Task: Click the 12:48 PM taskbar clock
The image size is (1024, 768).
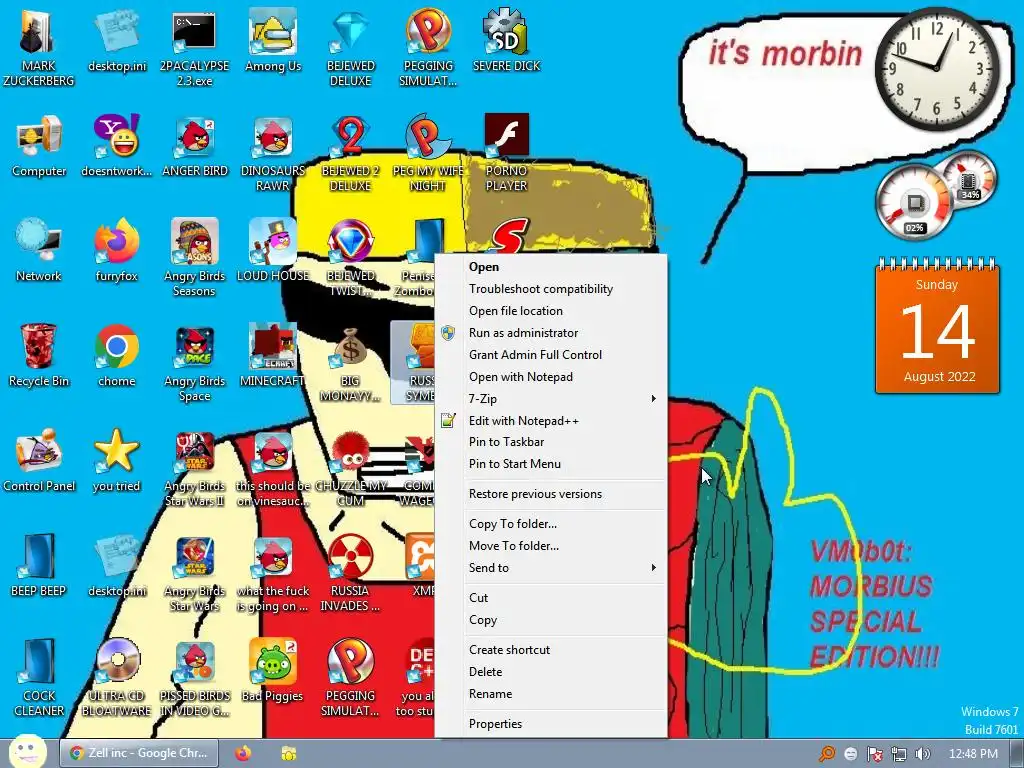Action: pyautogui.click(x=973, y=754)
